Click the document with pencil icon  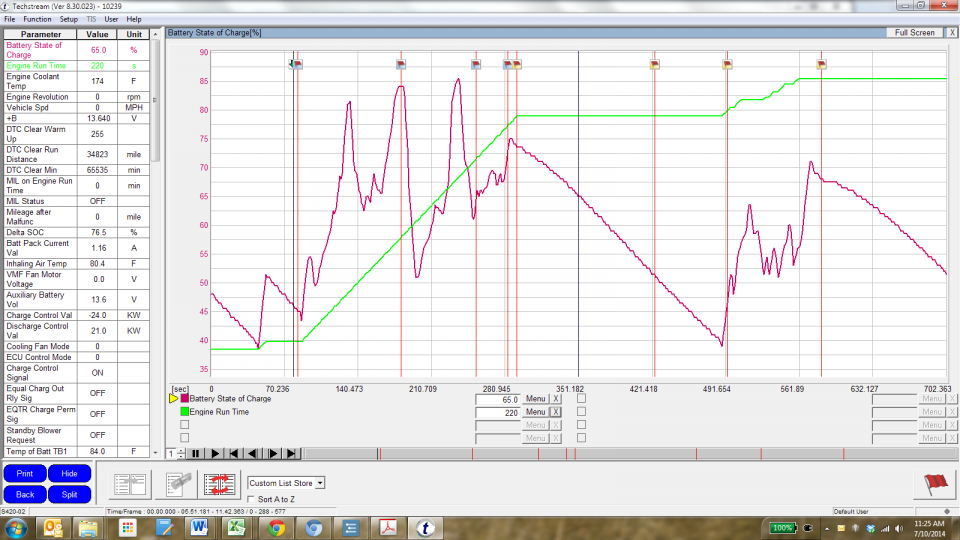179,484
